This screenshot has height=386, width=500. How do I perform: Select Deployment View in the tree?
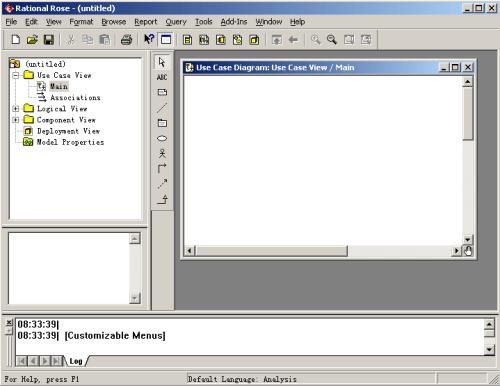[x=68, y=131]
